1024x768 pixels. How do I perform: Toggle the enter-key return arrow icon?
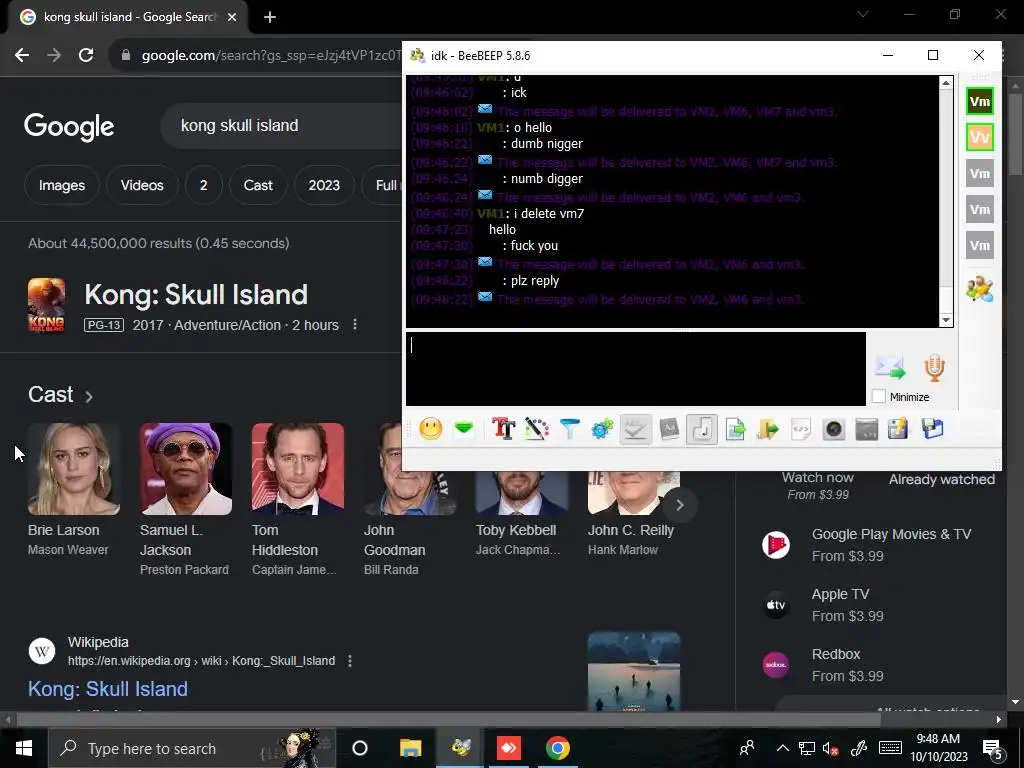(702, 429)
